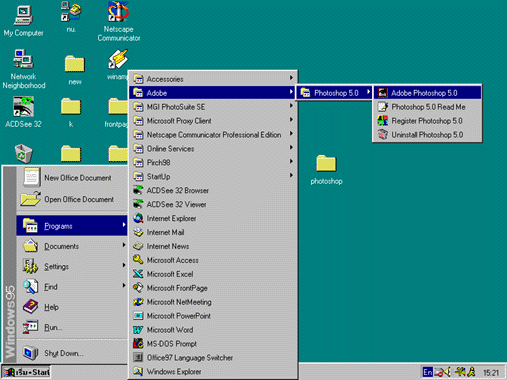The height and width of the screenshot is (380, 507).
Task: Select Open Office Document
Action: [x=72, y=199]
